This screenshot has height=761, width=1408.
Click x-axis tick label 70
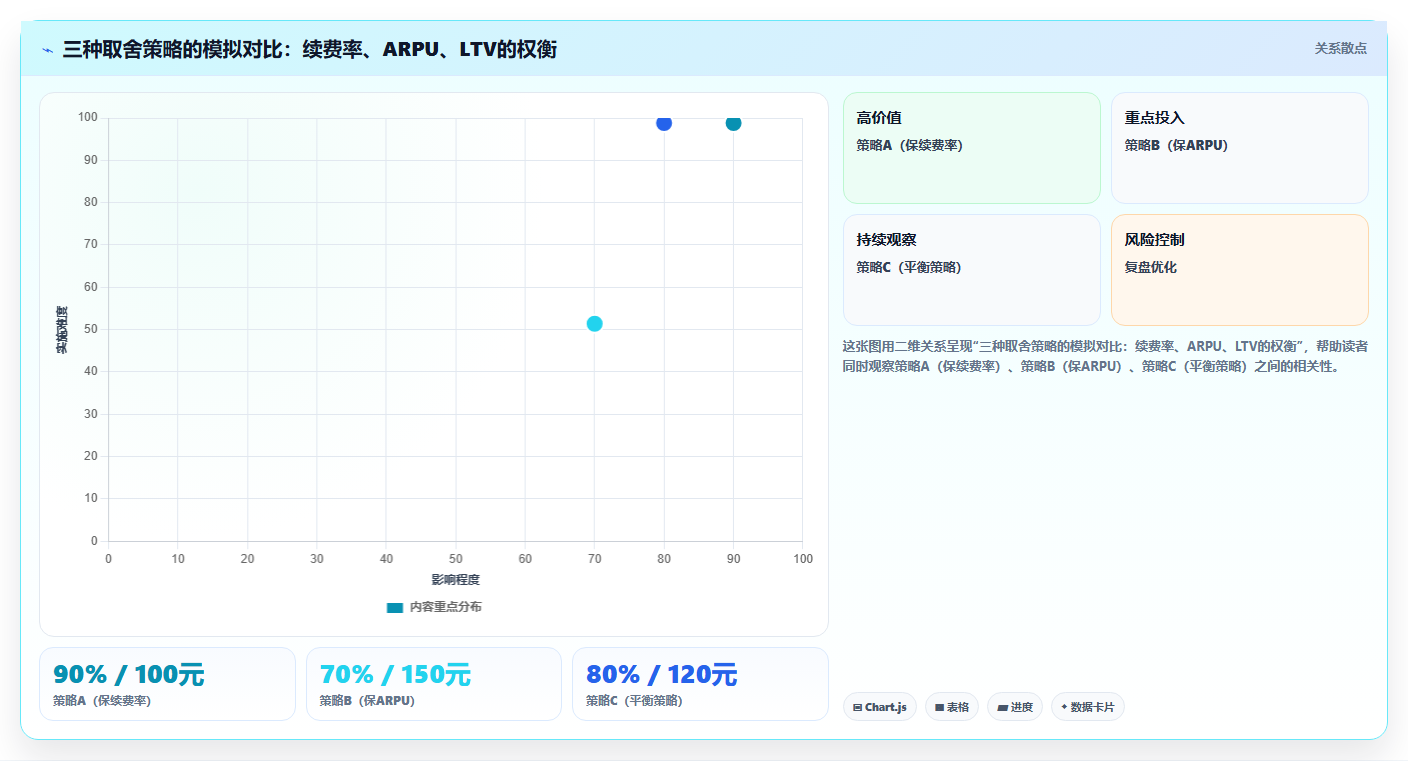[594, 559]
